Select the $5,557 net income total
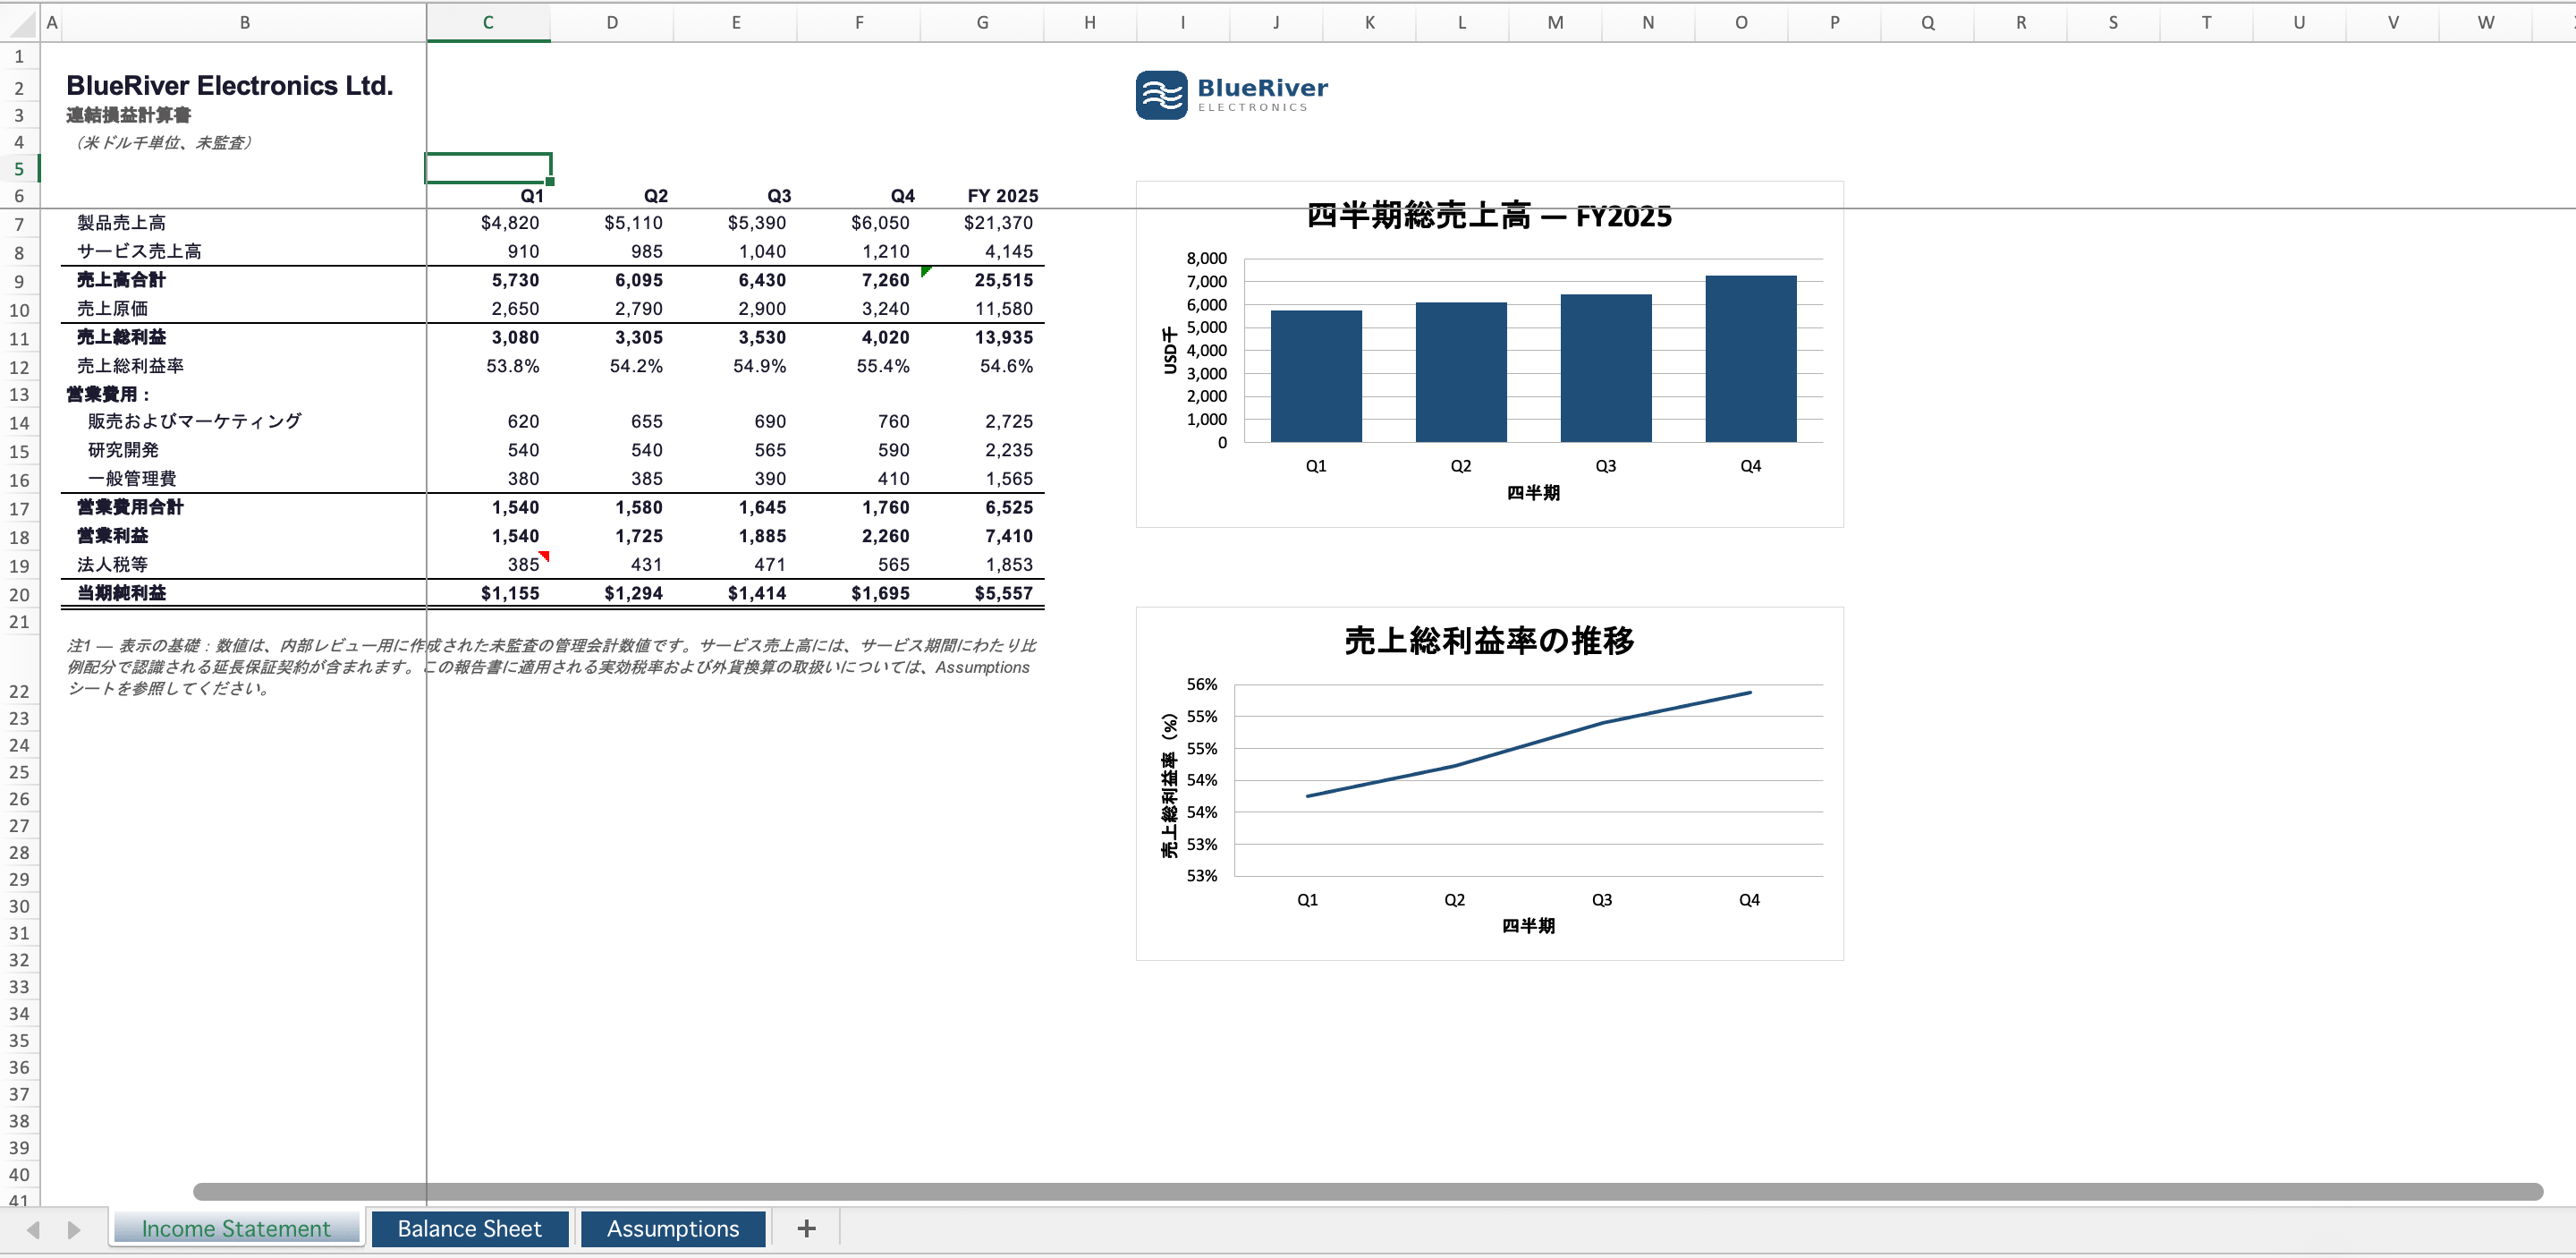This screenshot has height=1258, width=2576. tap(982, 593)
